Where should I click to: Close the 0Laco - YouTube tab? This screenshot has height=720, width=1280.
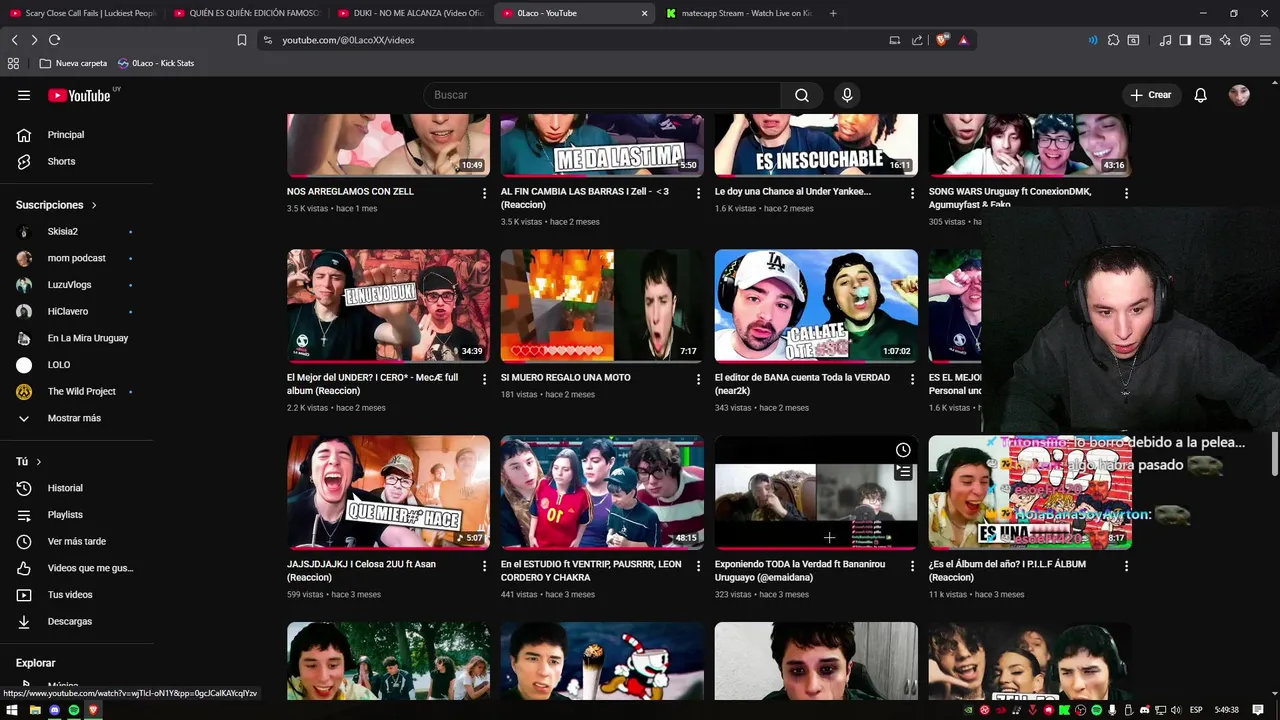coord(644,13)
